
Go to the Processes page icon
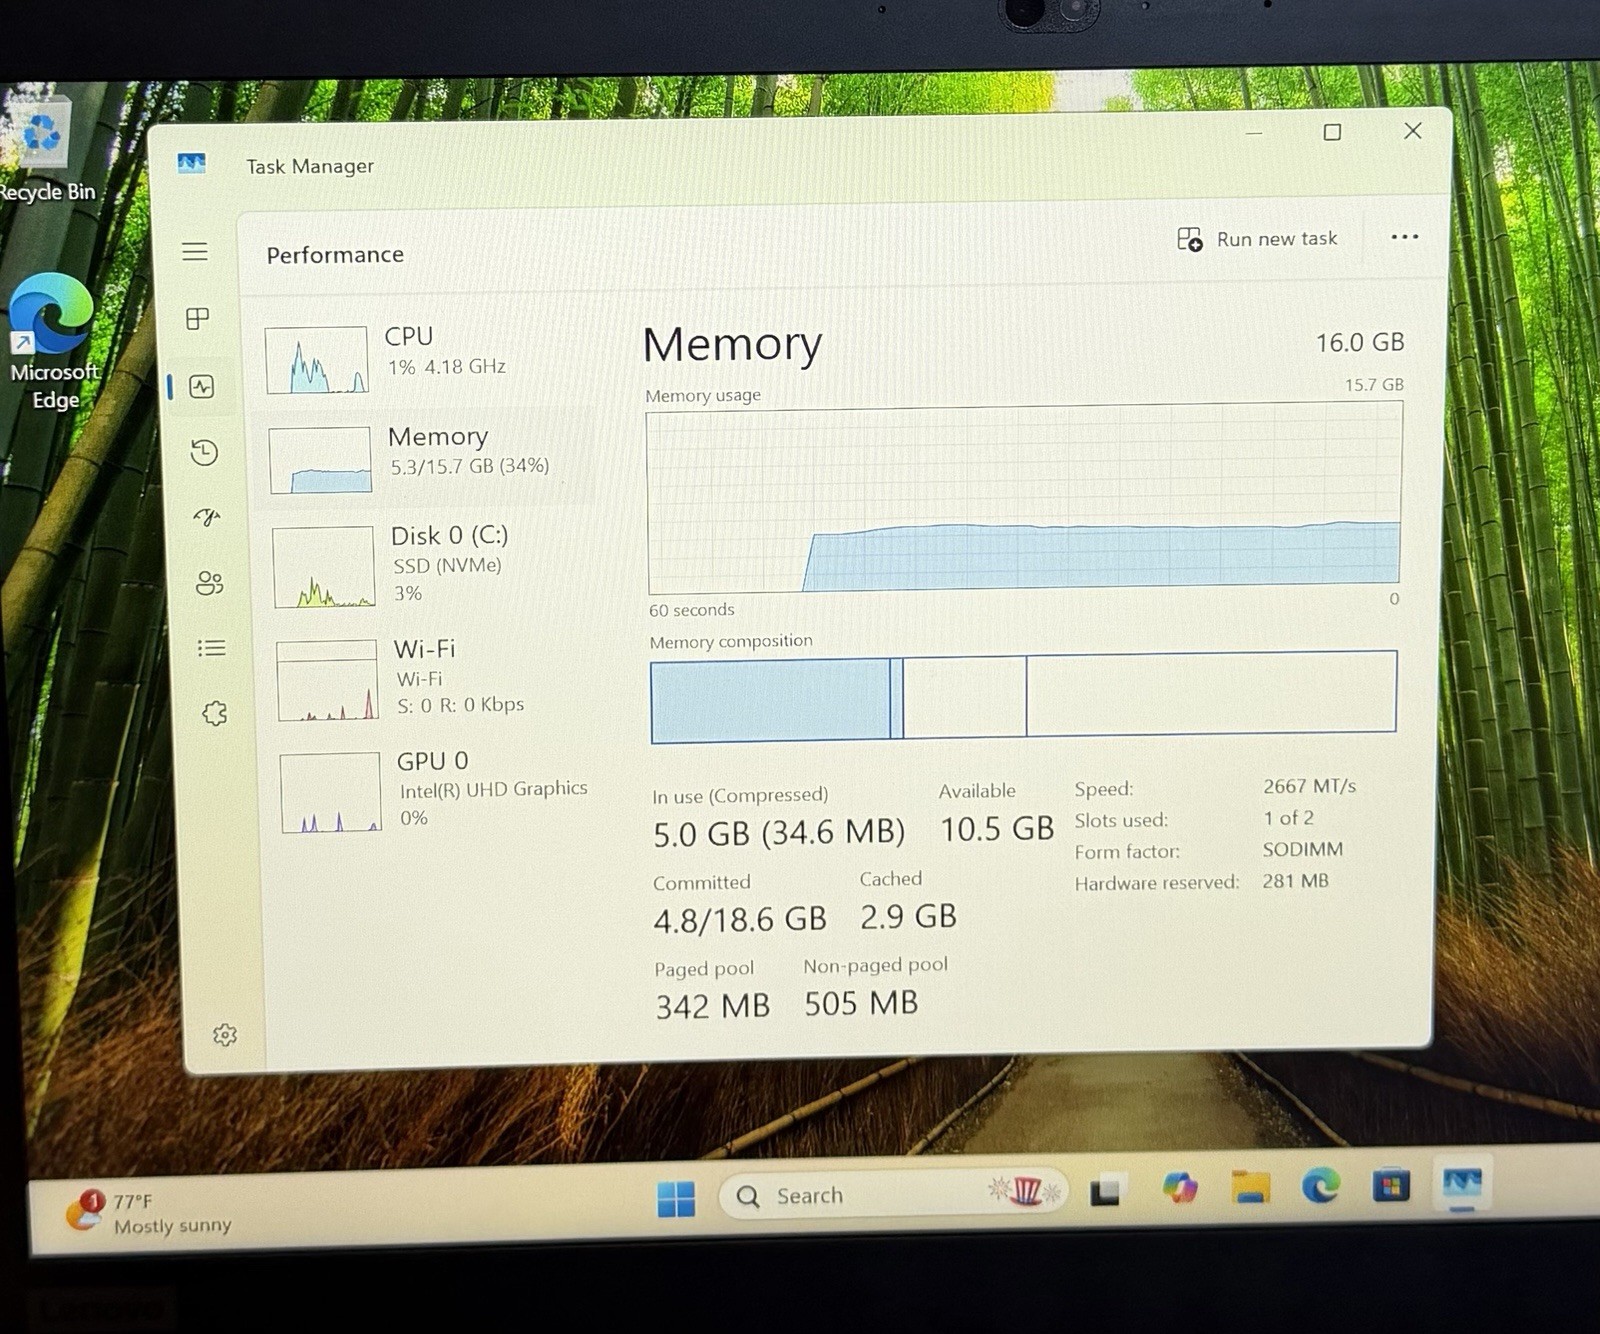tap(198, 319)
